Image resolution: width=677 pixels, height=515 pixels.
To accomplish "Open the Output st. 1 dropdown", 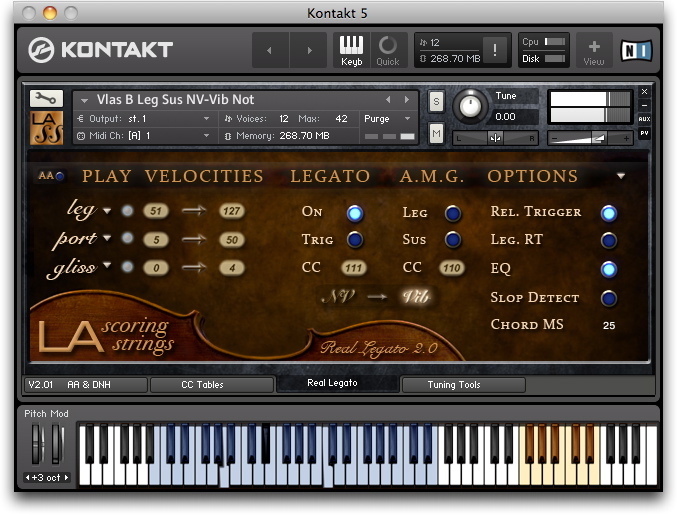I will 144,118.
